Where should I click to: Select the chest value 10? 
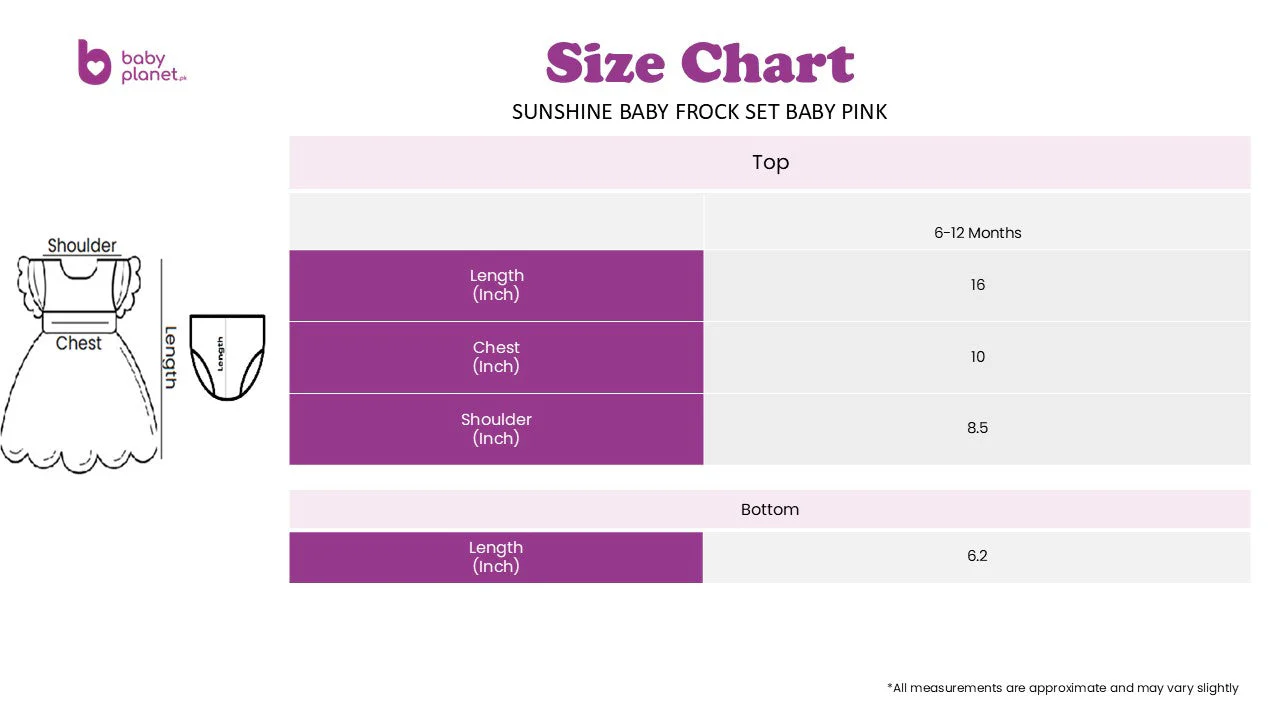(x=978, y=357)
